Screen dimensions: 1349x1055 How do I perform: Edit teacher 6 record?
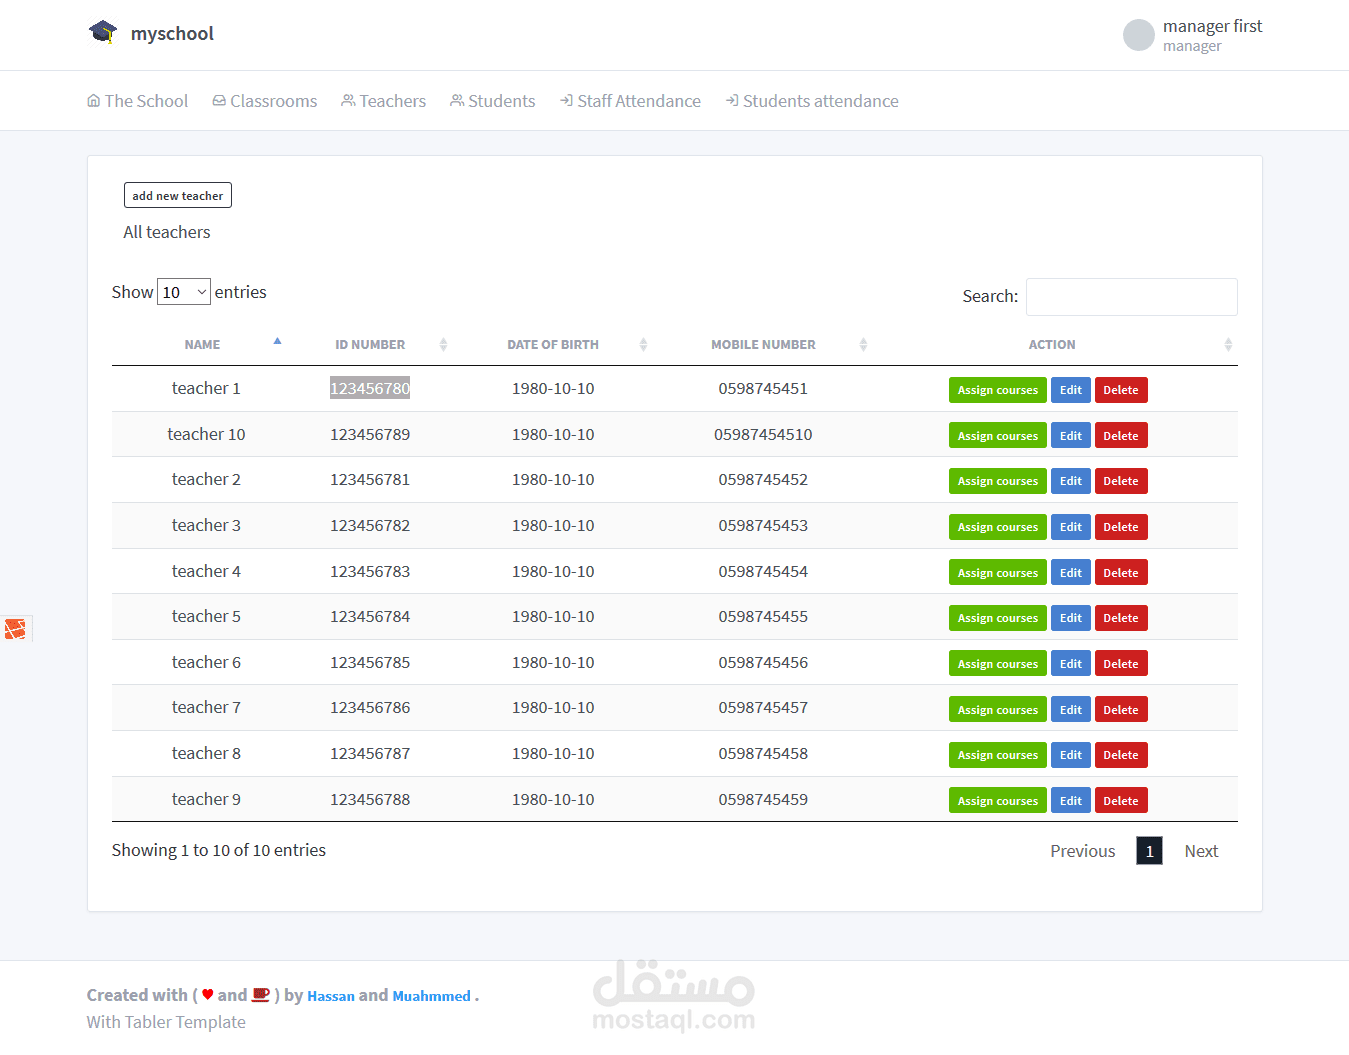click(1071, 663)
